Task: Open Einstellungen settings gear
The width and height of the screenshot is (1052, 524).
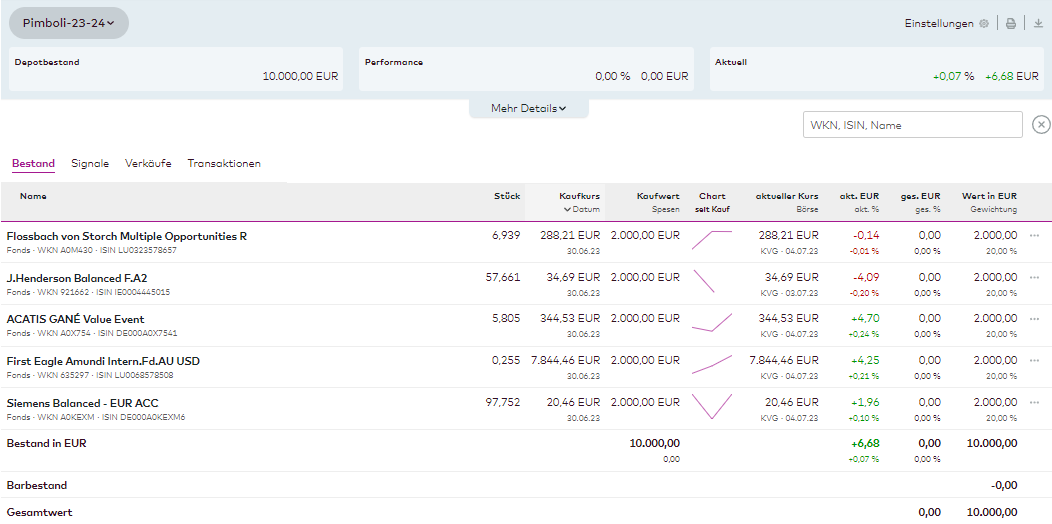Action: tap(984, 23)
